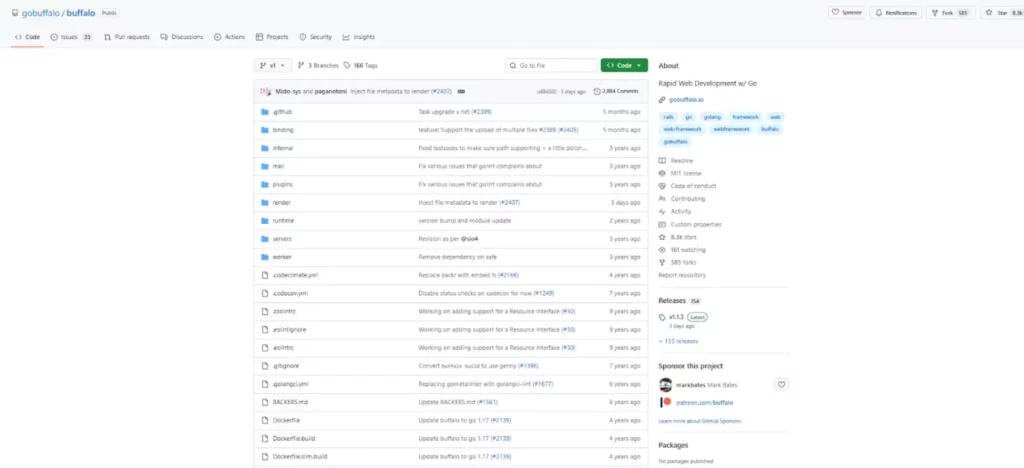The image size is (1024, 468).
Task: Click the Dockerfile file icon
Action: pyautogui.click(x=265, y=420)
